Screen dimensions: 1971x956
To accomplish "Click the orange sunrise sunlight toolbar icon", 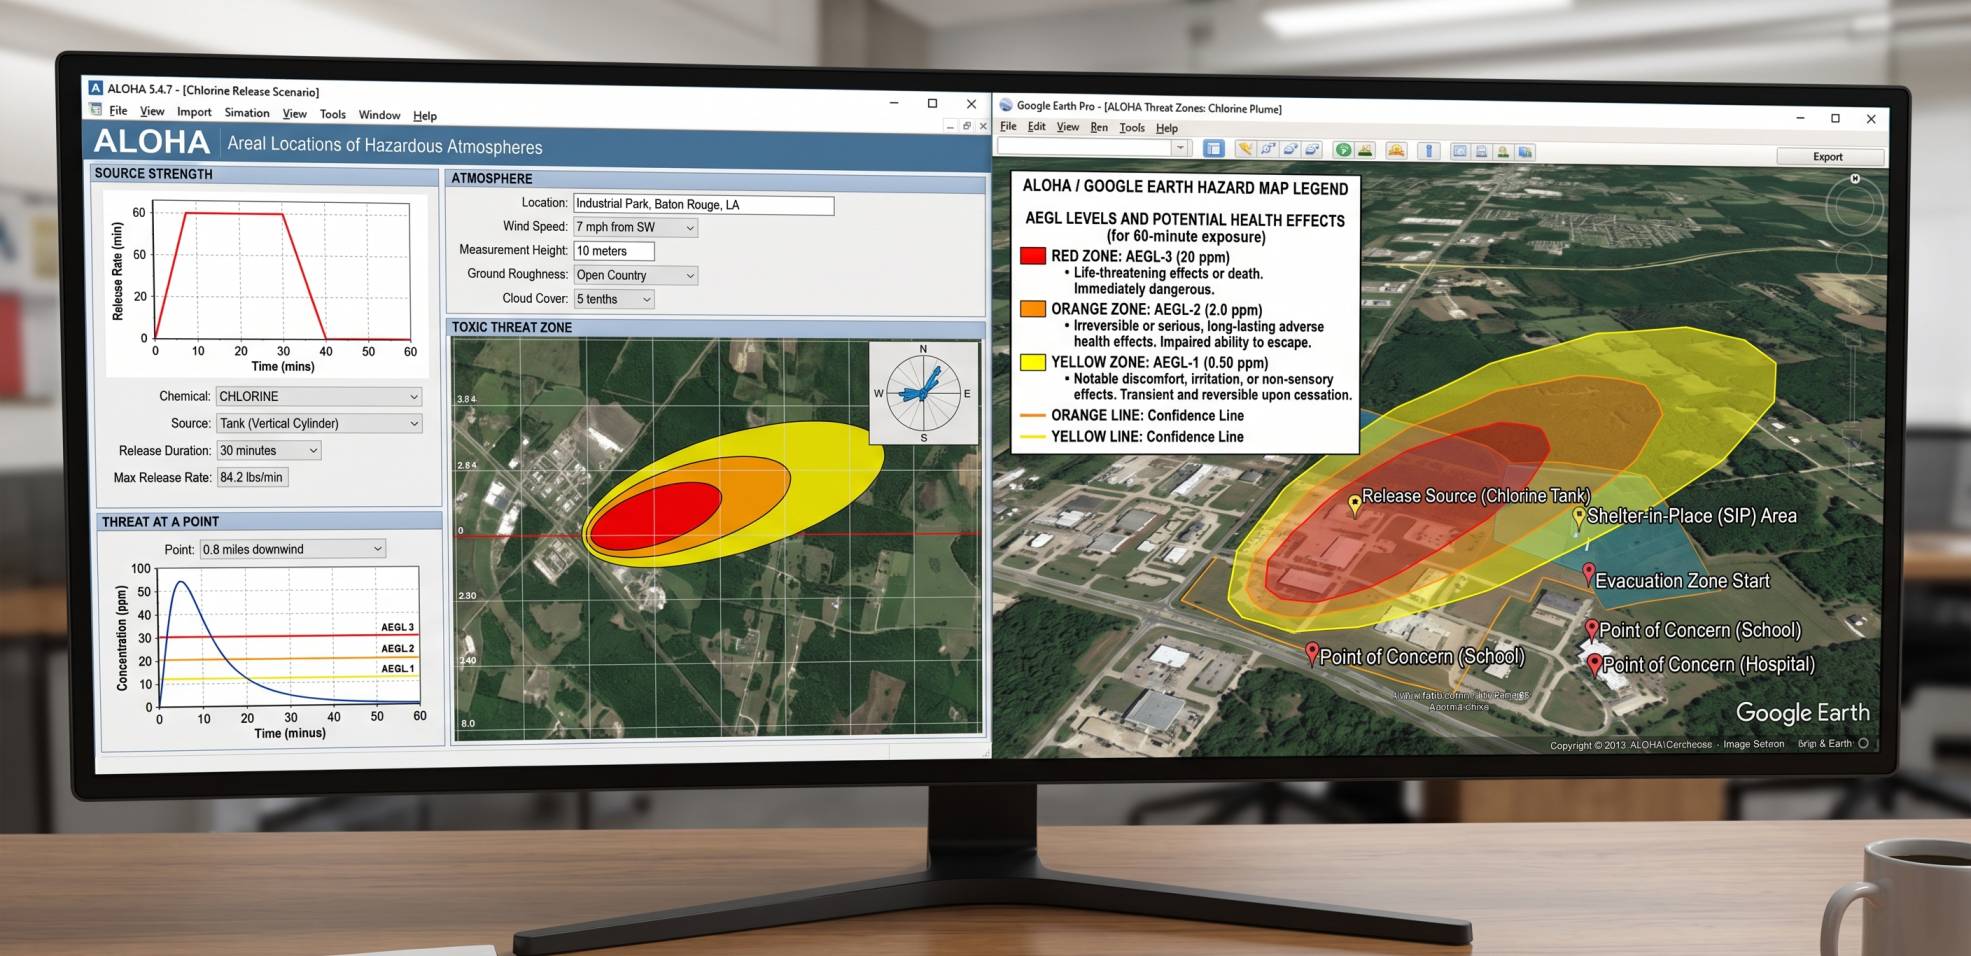I will coord(1397,150).
